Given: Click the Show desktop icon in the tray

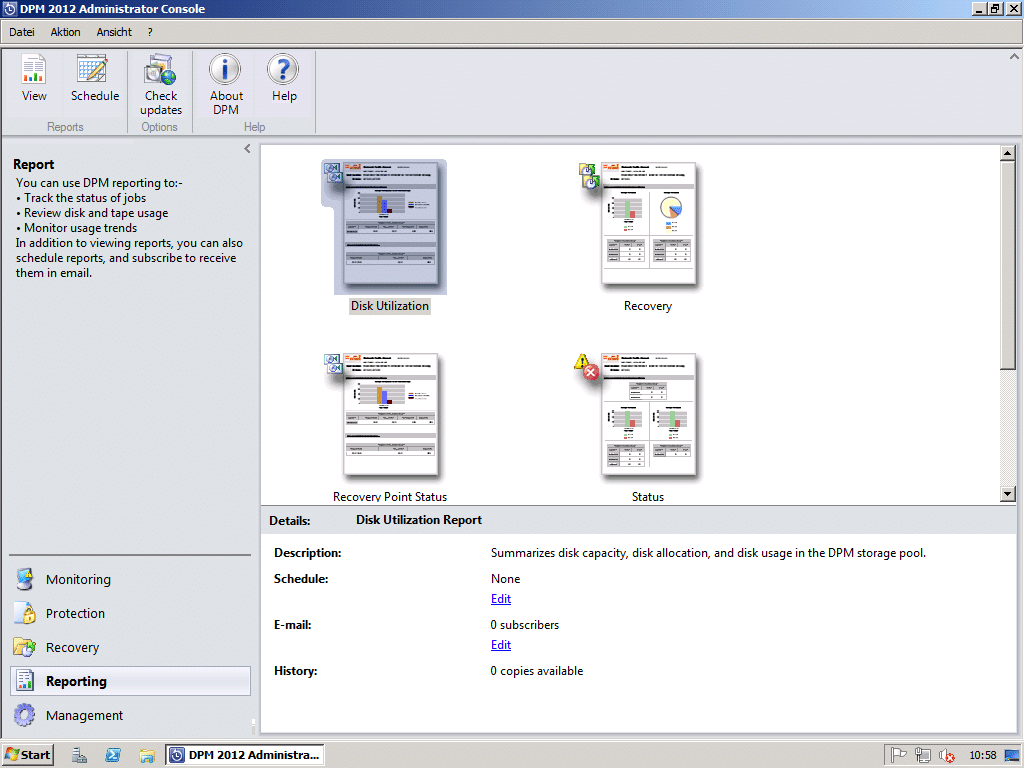Looking at the screenshot, I should pyautogui.click(x=1012, y=756).
